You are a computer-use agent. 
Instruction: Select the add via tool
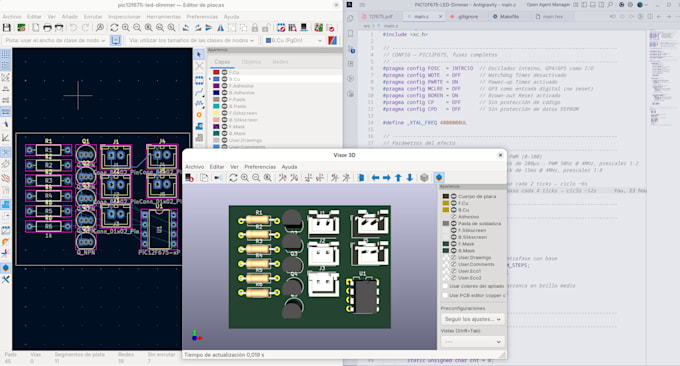[199, 114]
